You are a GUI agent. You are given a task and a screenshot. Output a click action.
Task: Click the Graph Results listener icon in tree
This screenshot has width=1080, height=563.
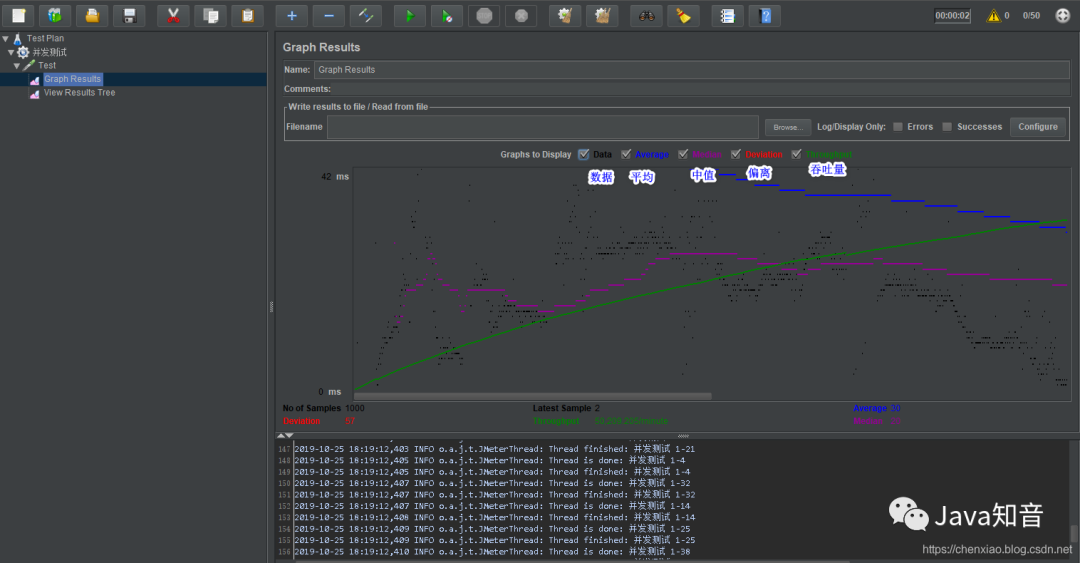coord(34,80)
